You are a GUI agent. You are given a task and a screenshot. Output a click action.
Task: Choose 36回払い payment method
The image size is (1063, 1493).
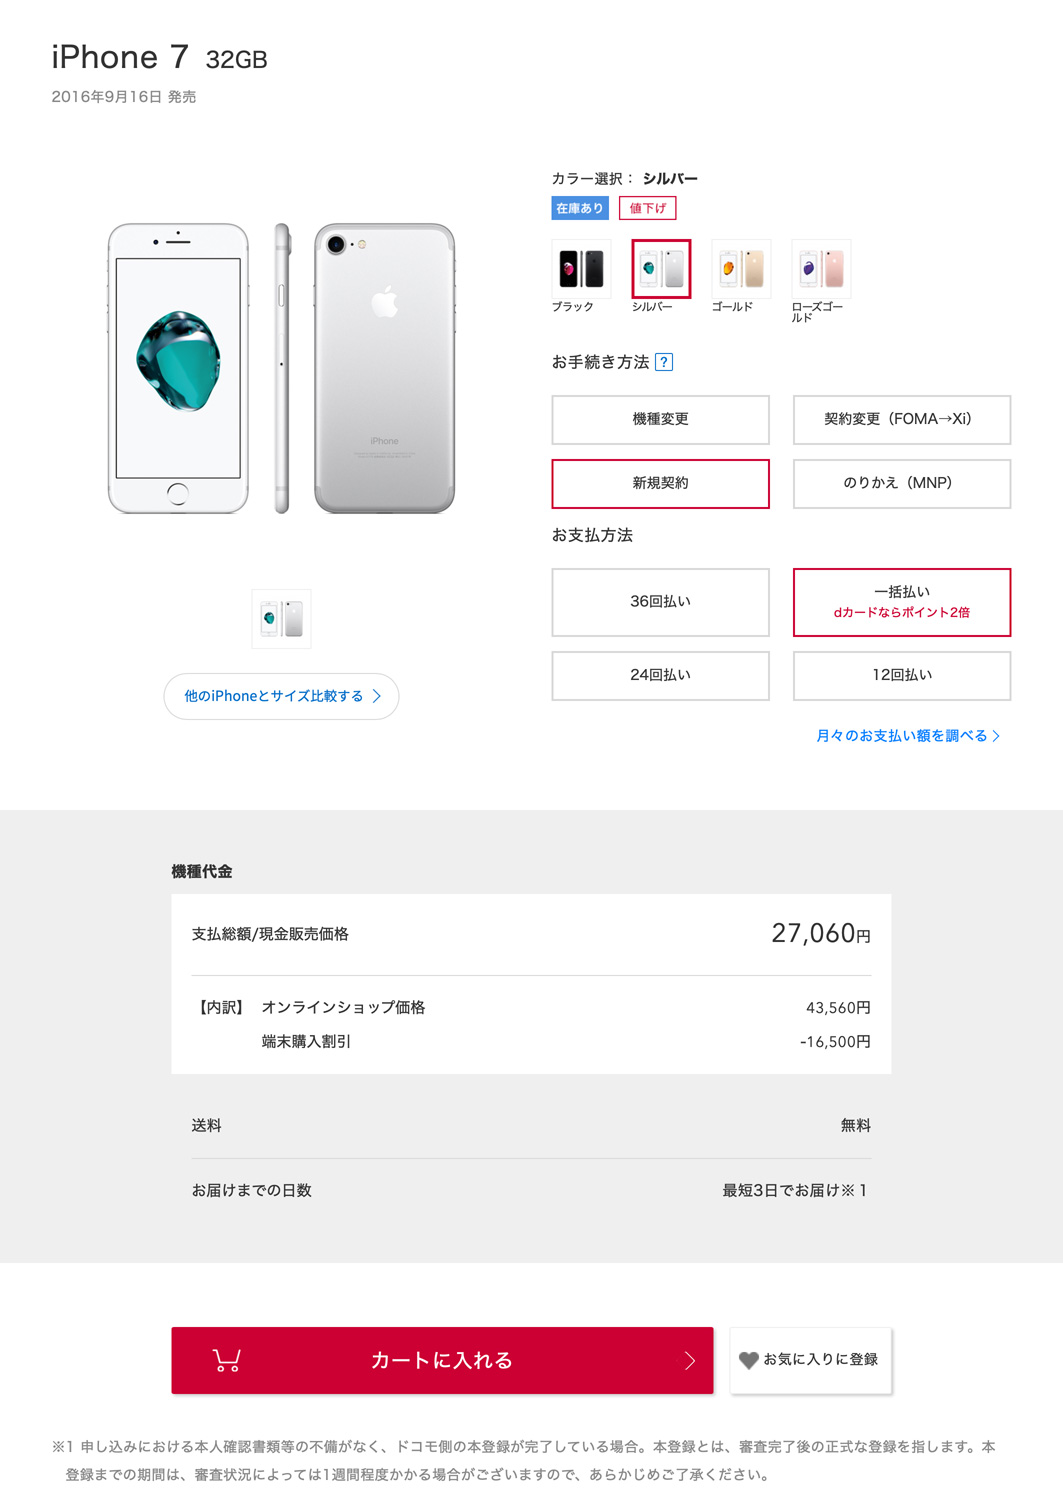pyautogui.click(x=661, y=602)
